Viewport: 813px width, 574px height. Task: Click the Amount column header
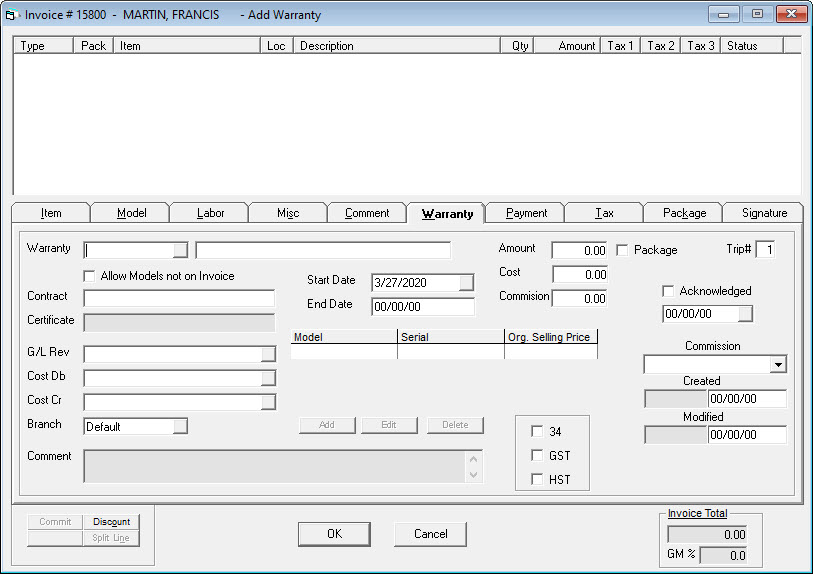click(567, 46)
